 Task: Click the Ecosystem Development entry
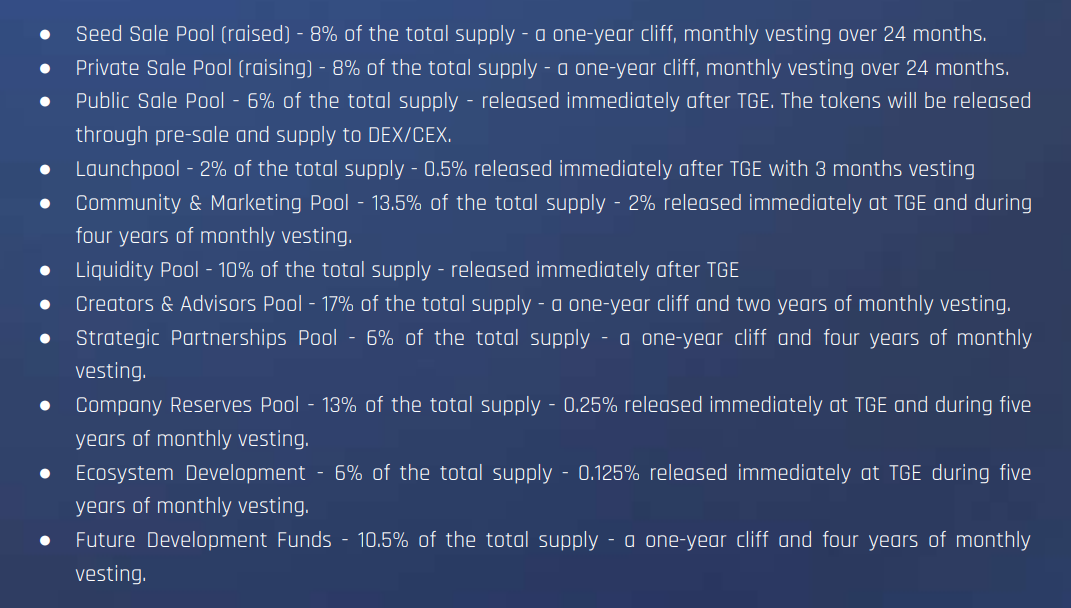(553, 472)
